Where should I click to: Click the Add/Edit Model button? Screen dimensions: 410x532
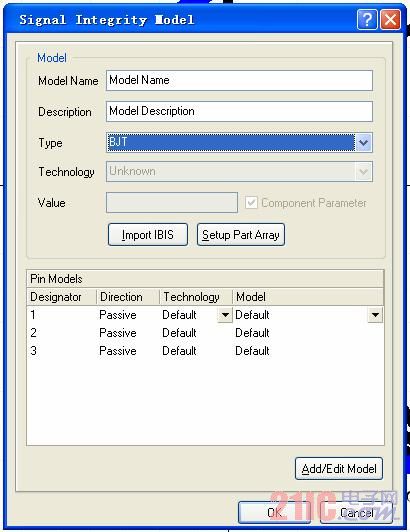click(x=339, y=469)
